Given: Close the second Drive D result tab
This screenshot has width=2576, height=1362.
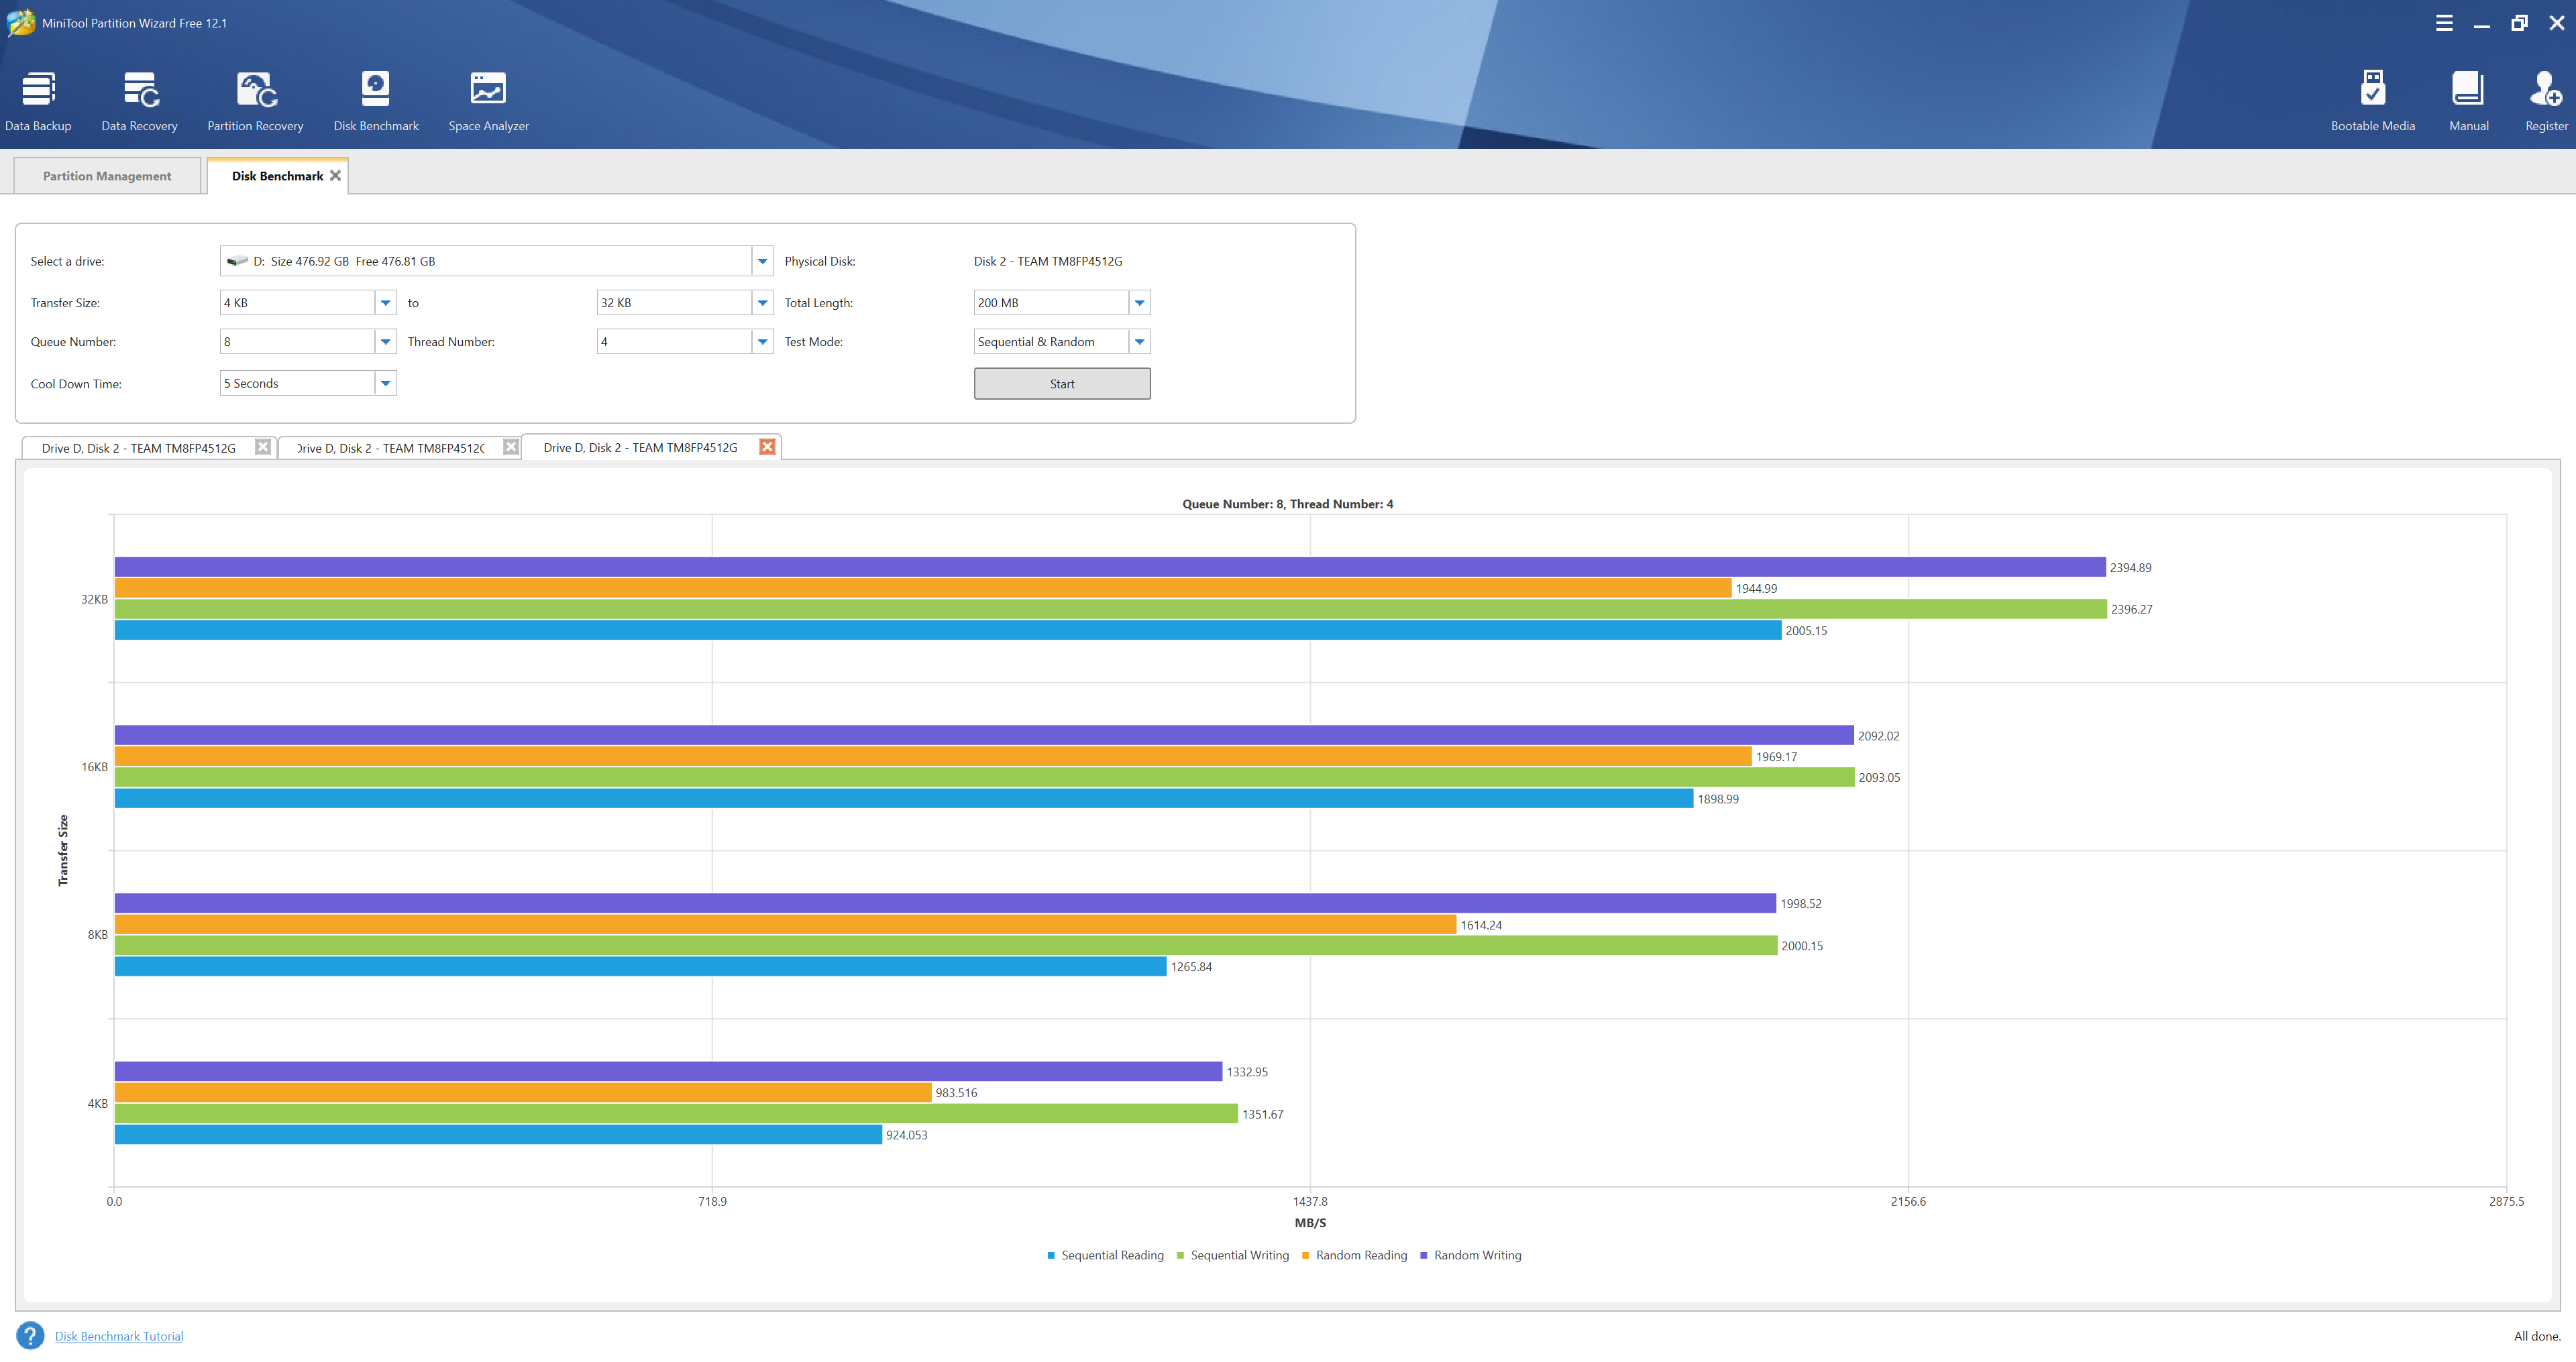Looking at the screenshot, I should [x=511, y=447].
